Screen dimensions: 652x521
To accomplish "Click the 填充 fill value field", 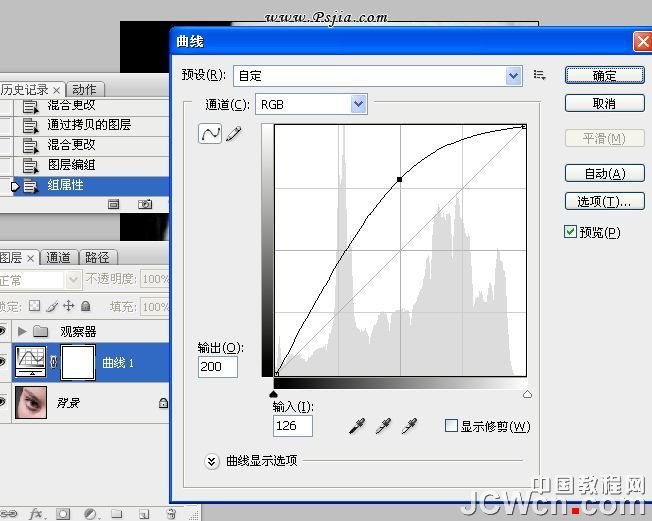I will click(155, 307).
